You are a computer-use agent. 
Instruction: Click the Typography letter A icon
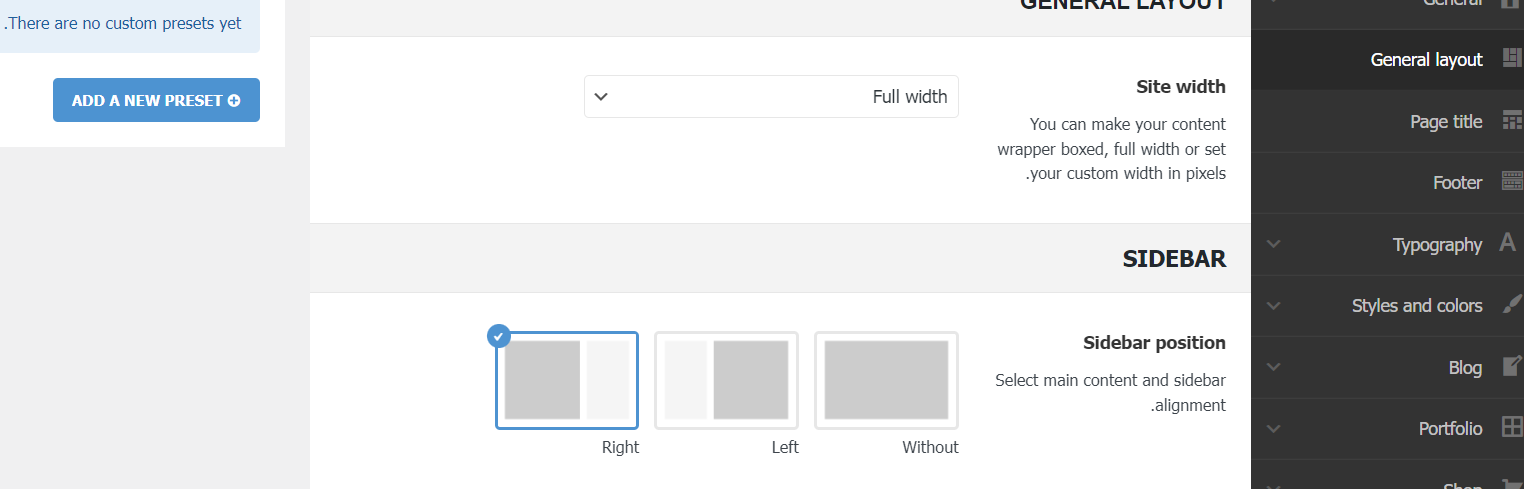[1508, 243]
